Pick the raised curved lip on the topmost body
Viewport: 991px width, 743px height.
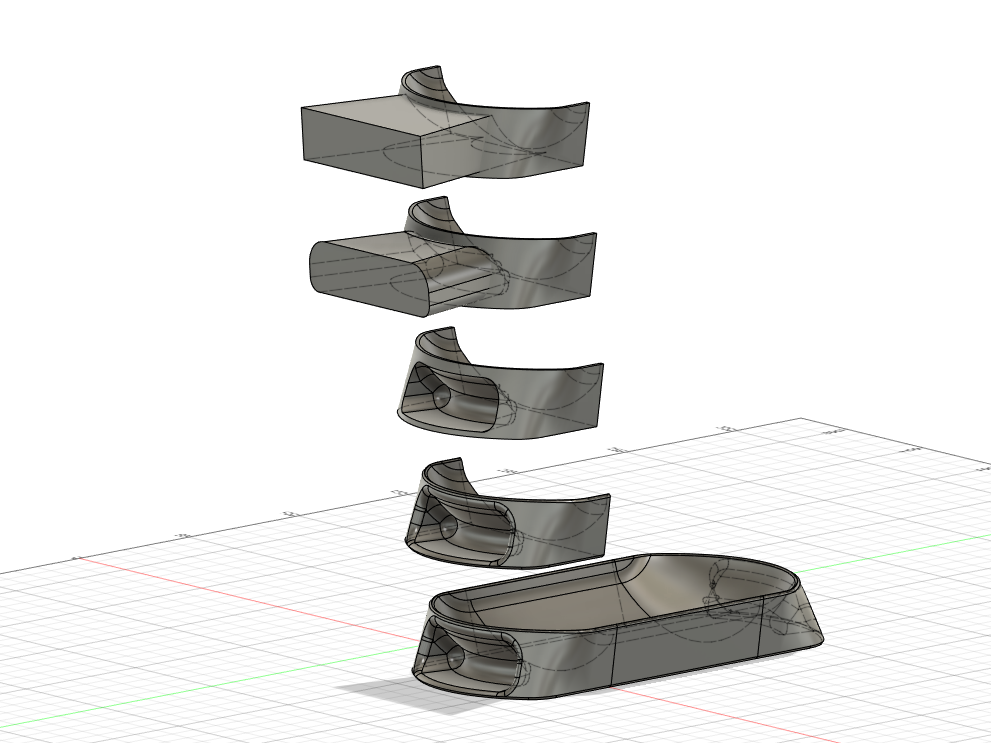tap(425, 80)
